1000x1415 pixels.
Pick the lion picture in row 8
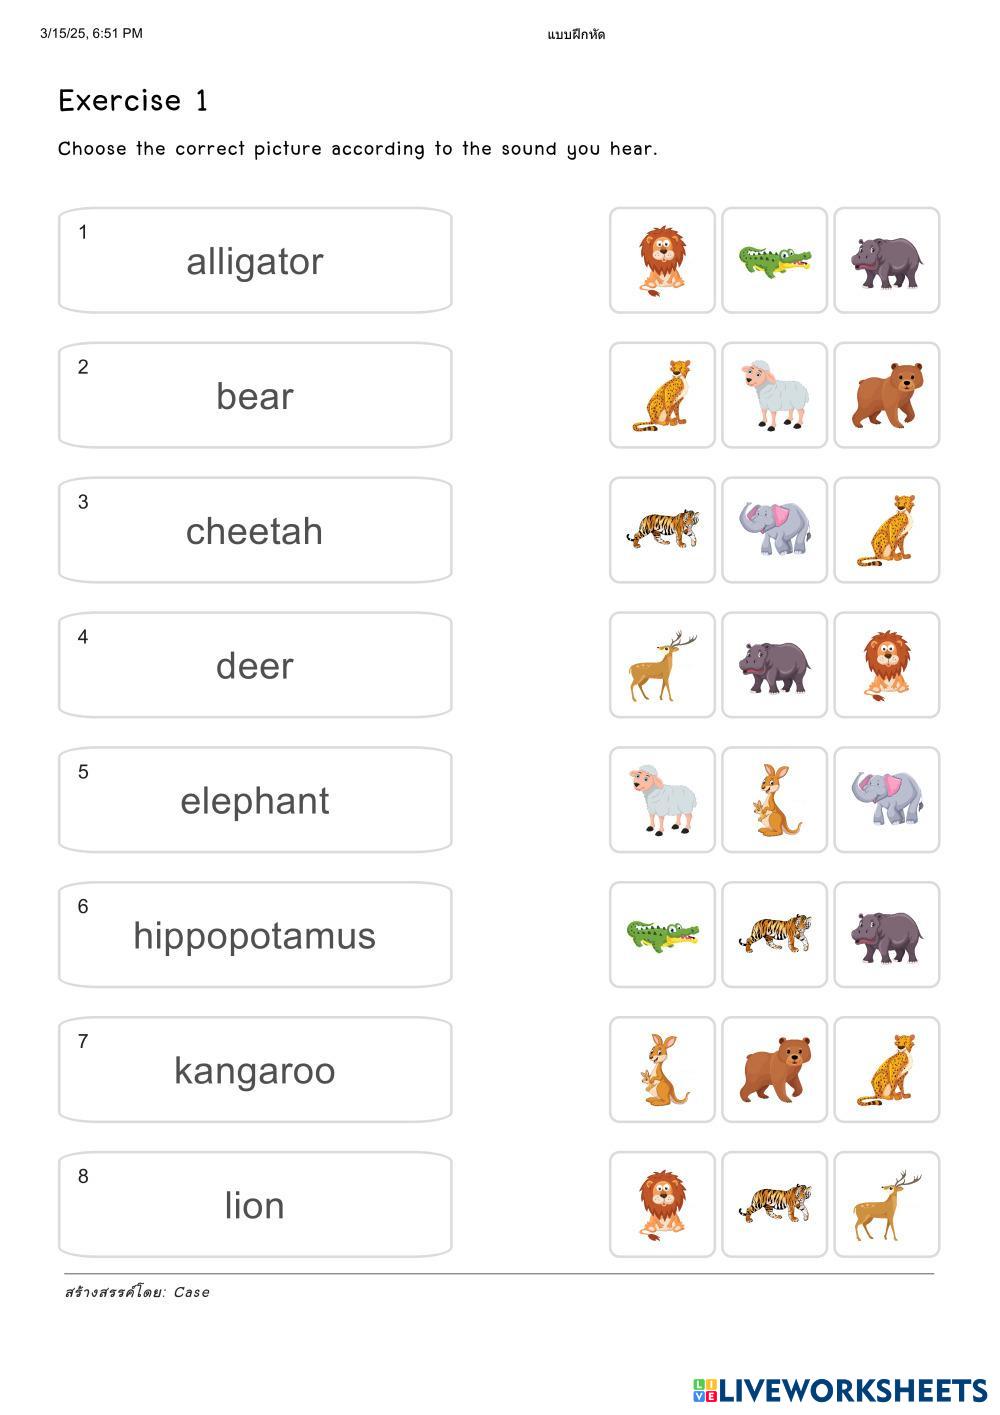(662, 1205)
